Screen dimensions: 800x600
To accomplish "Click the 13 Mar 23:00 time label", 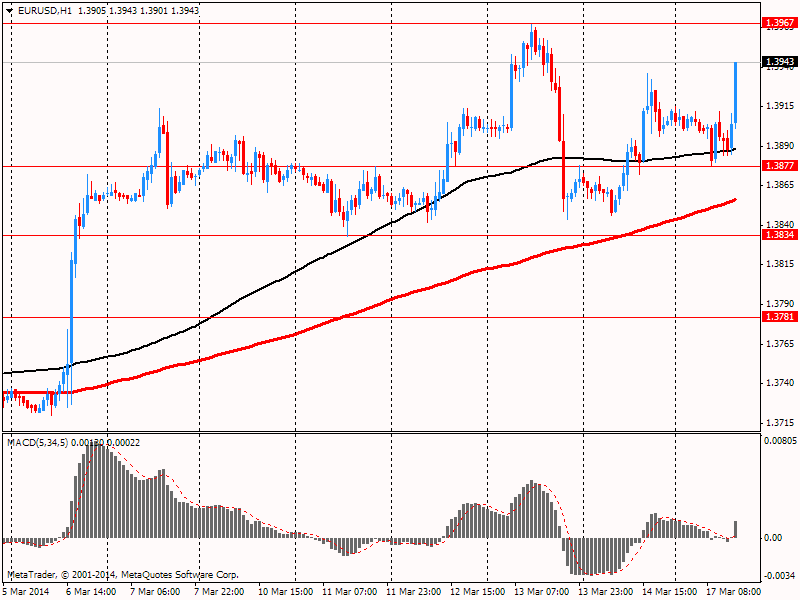I will (x=606, y=592).
